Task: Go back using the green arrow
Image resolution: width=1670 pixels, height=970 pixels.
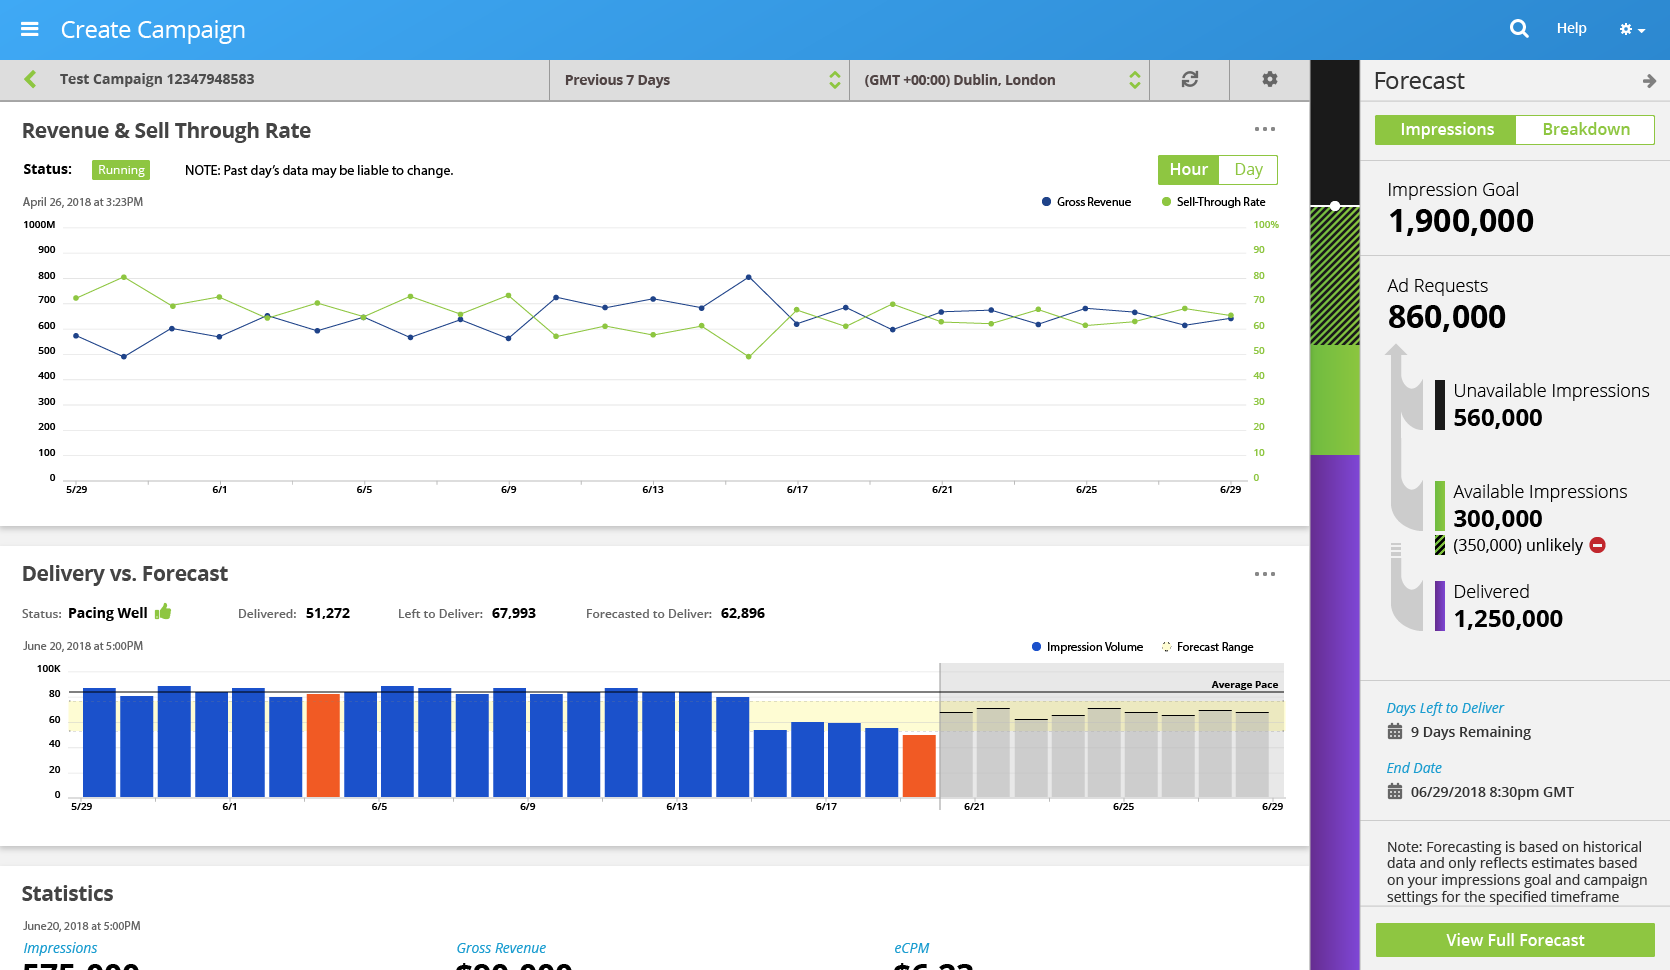Action: pos(30,79)
